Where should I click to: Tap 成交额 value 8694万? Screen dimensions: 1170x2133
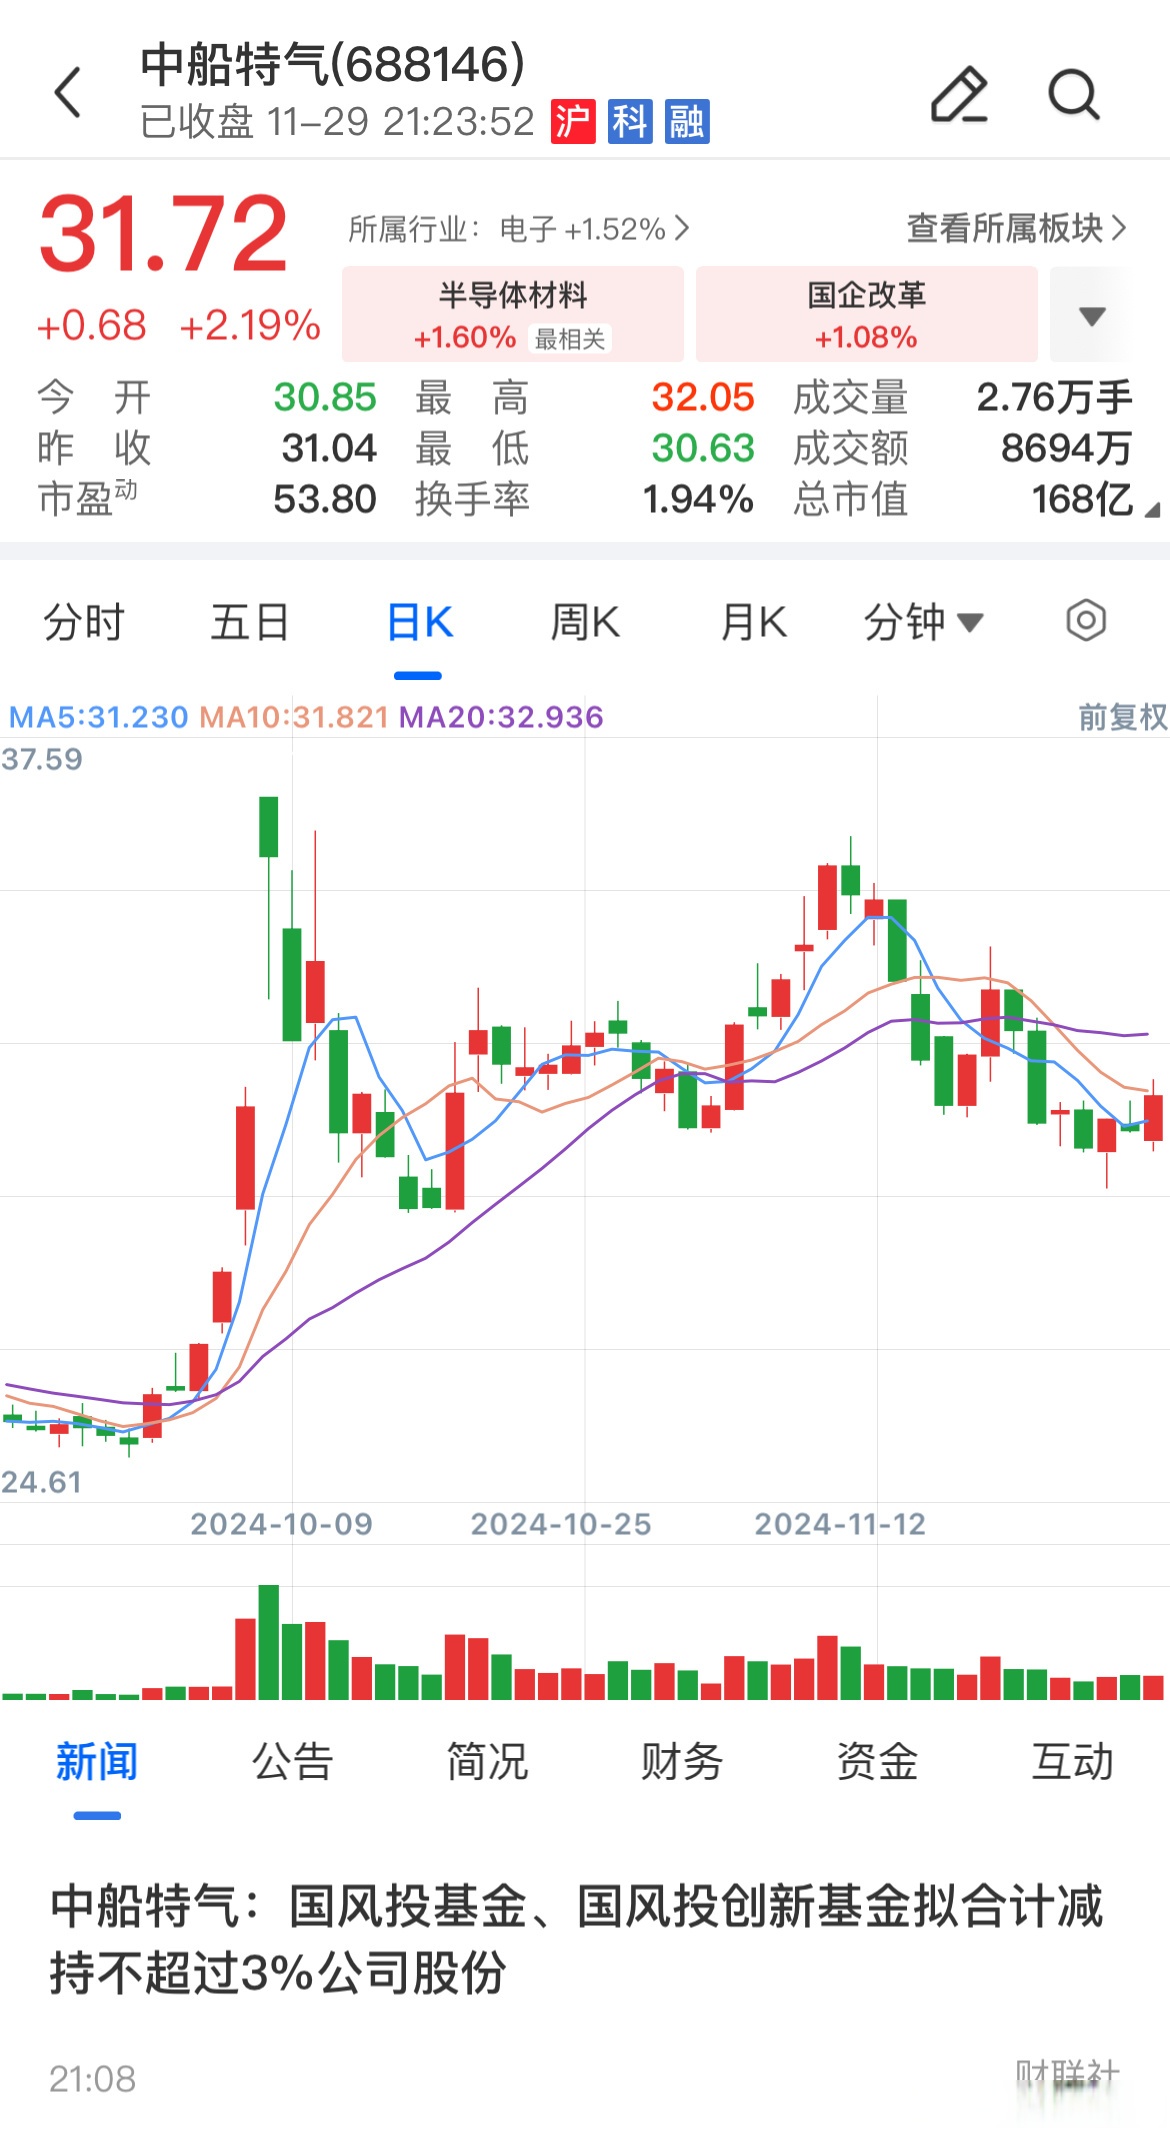click(1067, 448)
